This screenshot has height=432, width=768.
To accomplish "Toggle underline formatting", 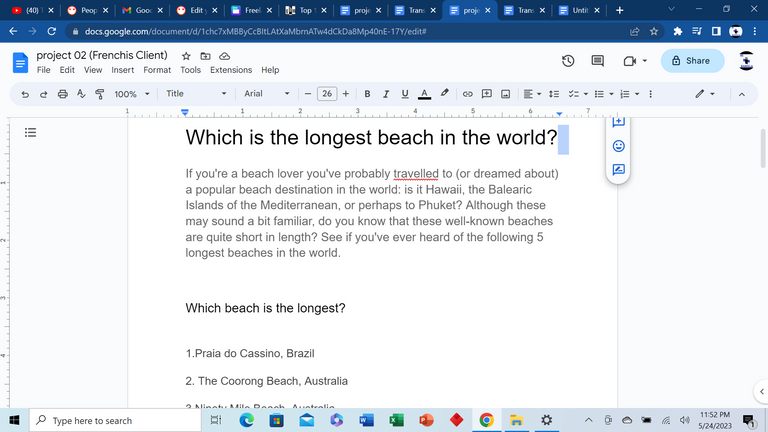I will tap(405, 94).
